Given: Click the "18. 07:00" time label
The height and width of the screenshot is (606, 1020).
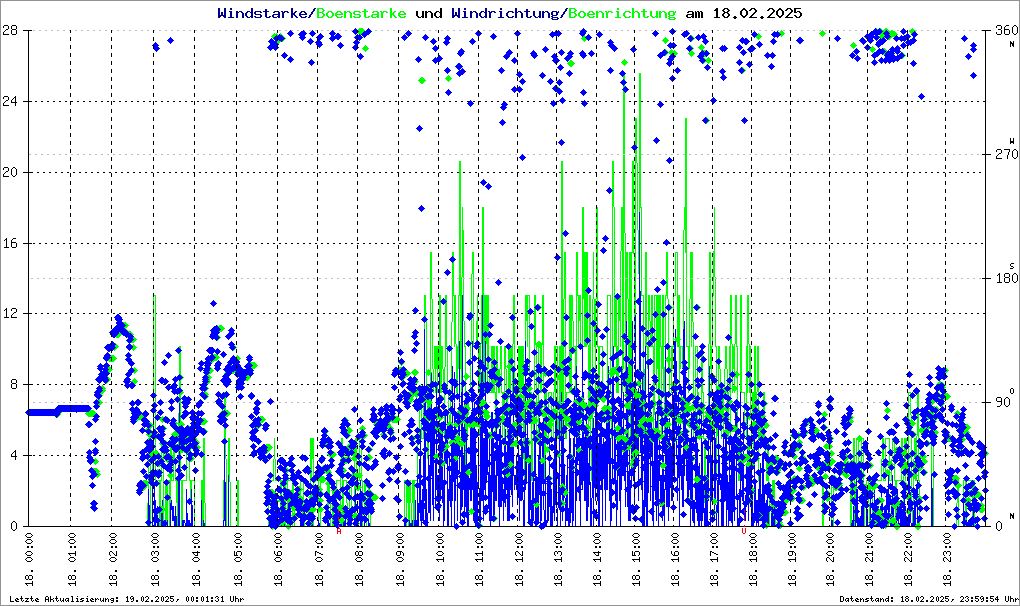Looking at the screenshot, I should tap(319, 560).
